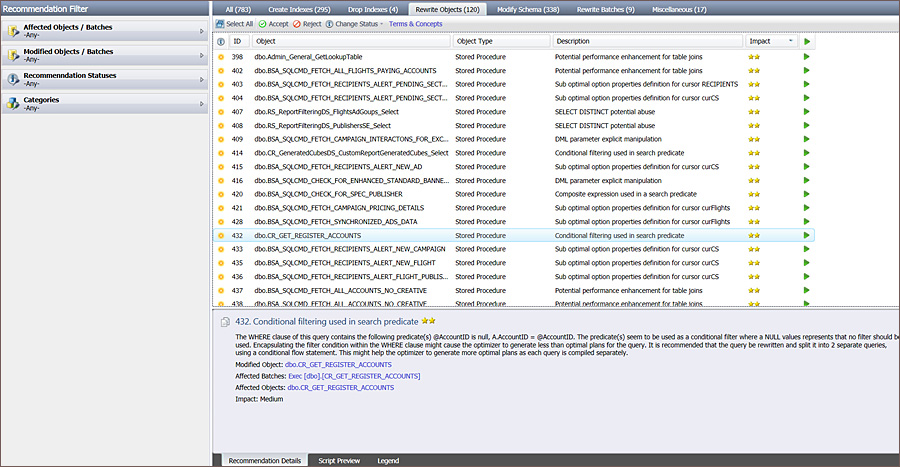Click the impact stars for row 421

point(754,208)
